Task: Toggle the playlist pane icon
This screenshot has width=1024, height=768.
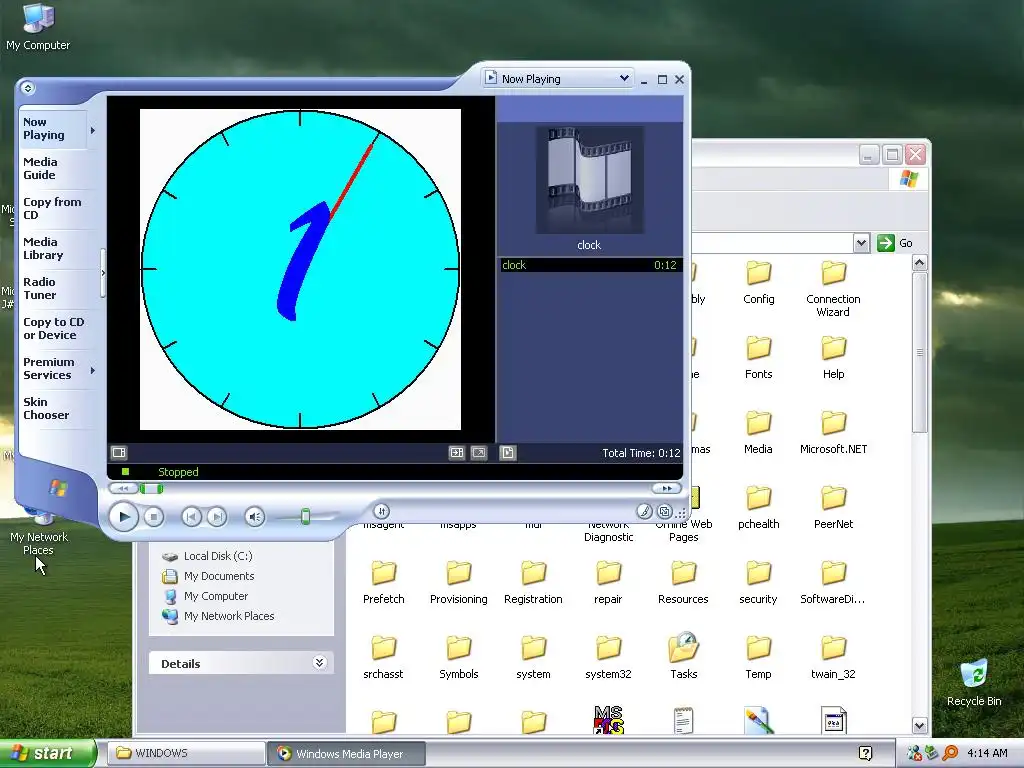Action: tap(507, 452)
